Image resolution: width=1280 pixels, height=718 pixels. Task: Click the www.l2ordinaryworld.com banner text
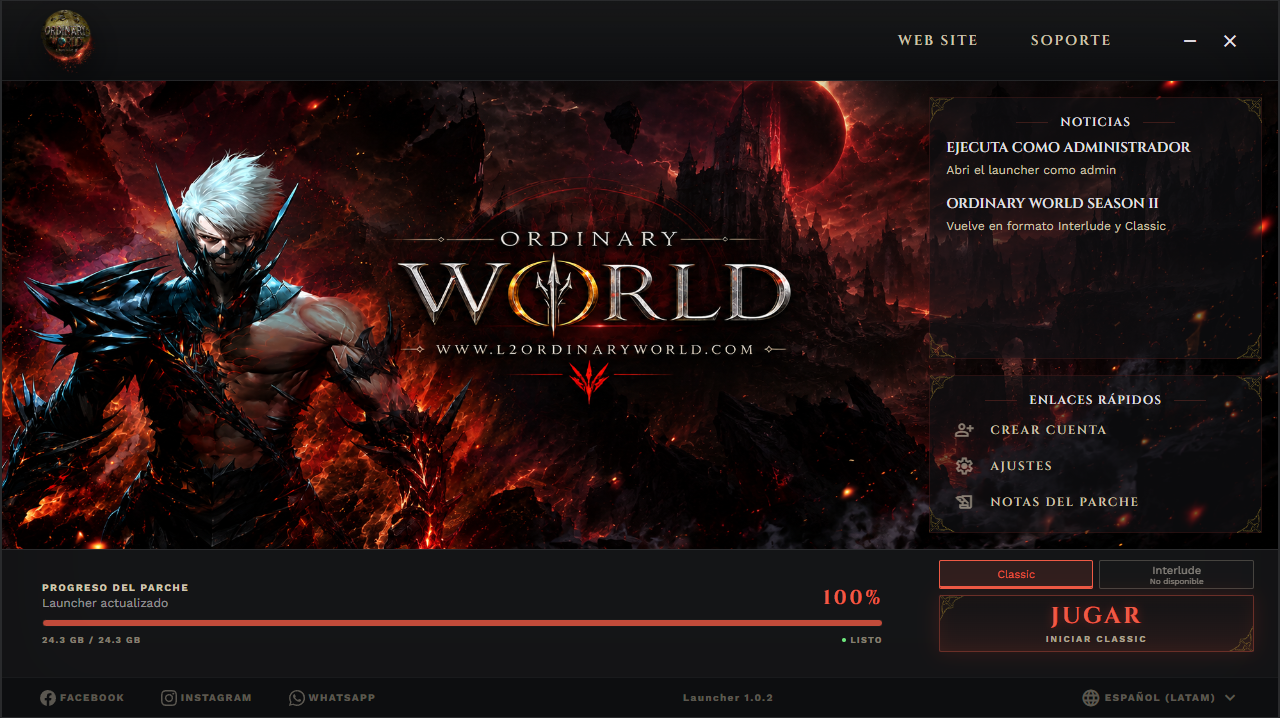(595, 350)
